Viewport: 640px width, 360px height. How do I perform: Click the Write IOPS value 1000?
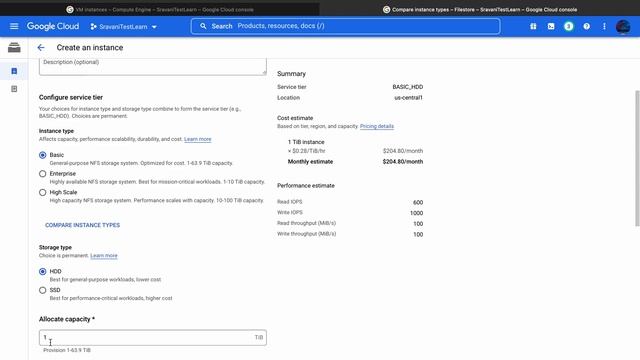(416, 213)
